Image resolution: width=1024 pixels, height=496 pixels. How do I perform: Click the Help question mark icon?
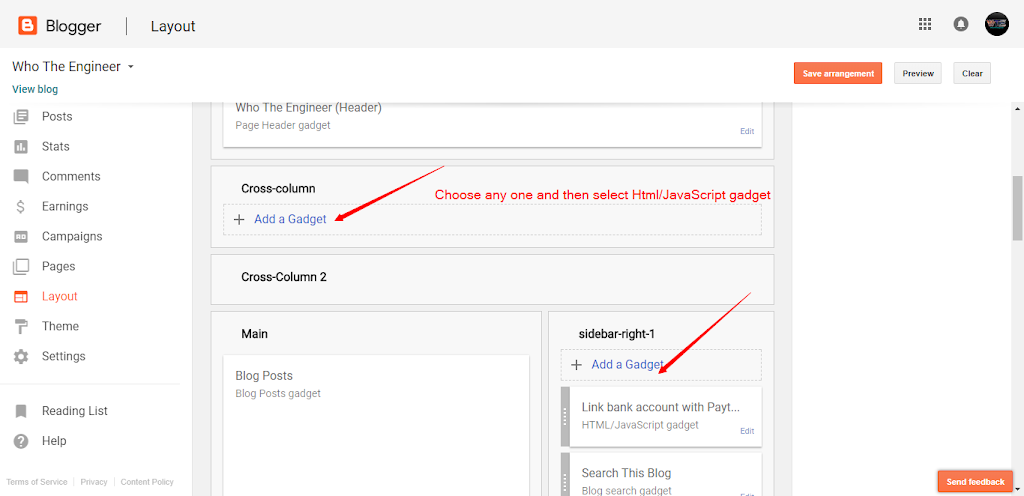point(21,441)
